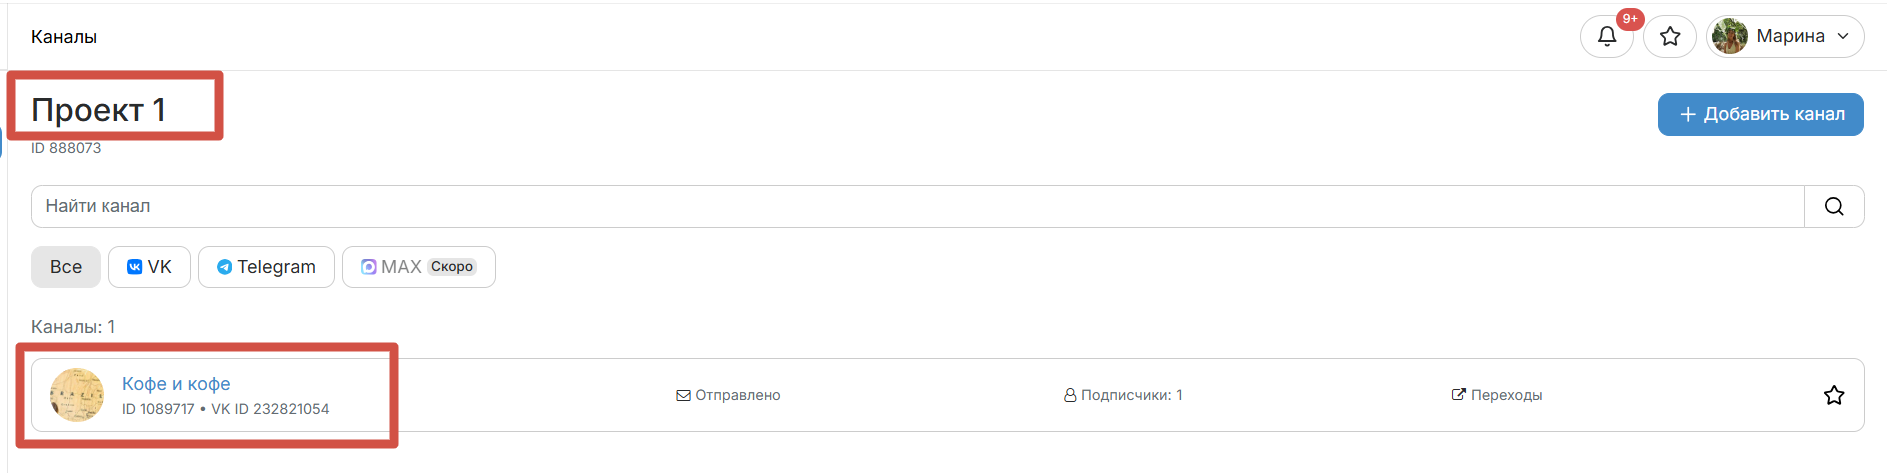Screen dimensions: 1887x473
Task: Click the 9+ notification badge
Action: [1630, 19]
